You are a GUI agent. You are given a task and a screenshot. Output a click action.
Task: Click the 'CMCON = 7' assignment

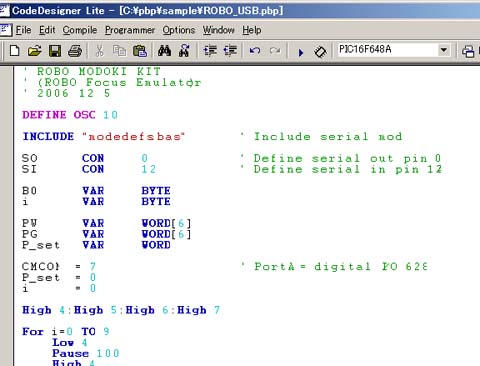59,266
